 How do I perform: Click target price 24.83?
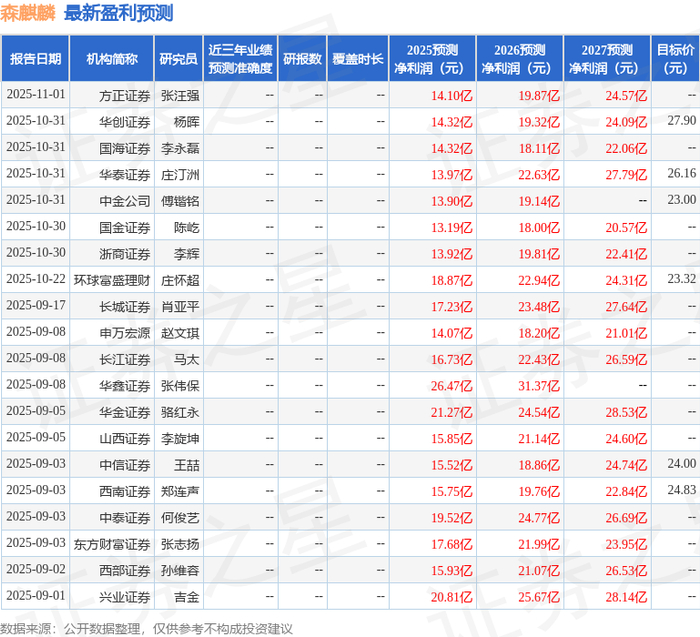pos(682,490)
